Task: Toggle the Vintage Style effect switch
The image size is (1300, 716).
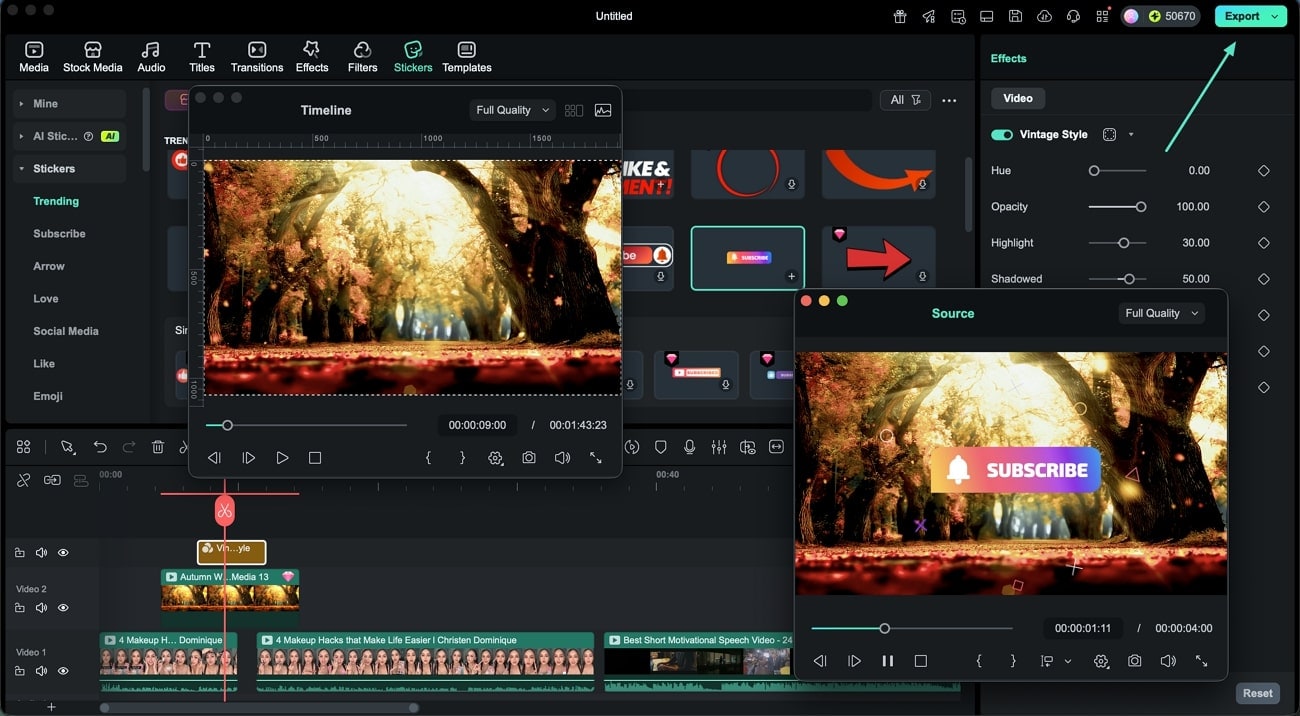Action: point(1001,135)
